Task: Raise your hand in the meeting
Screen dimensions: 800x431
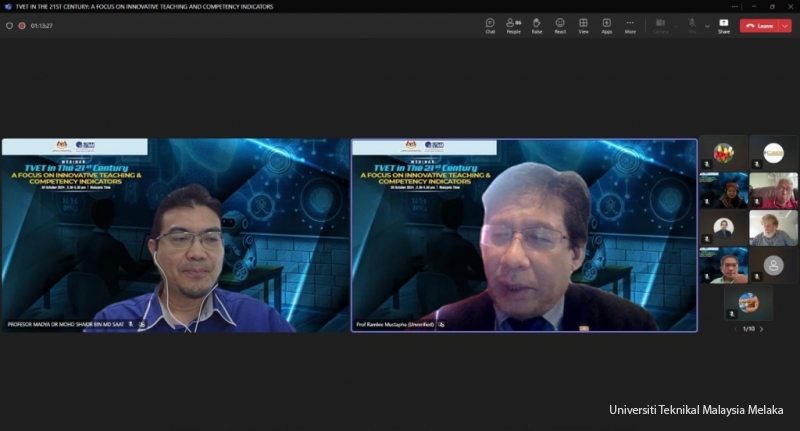Action: [x=537, y=25]
